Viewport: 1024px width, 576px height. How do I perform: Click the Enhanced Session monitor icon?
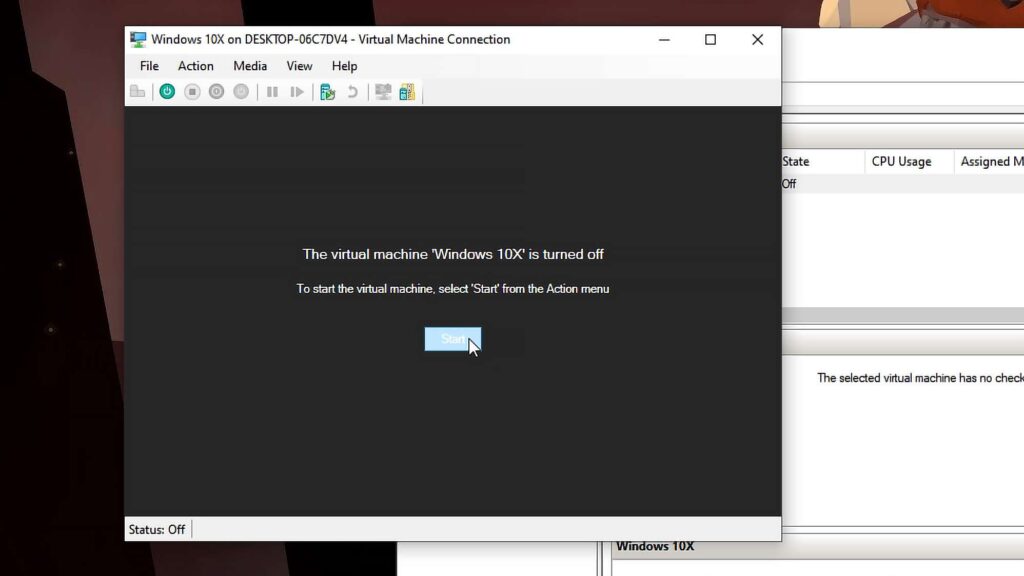[383, 92]
